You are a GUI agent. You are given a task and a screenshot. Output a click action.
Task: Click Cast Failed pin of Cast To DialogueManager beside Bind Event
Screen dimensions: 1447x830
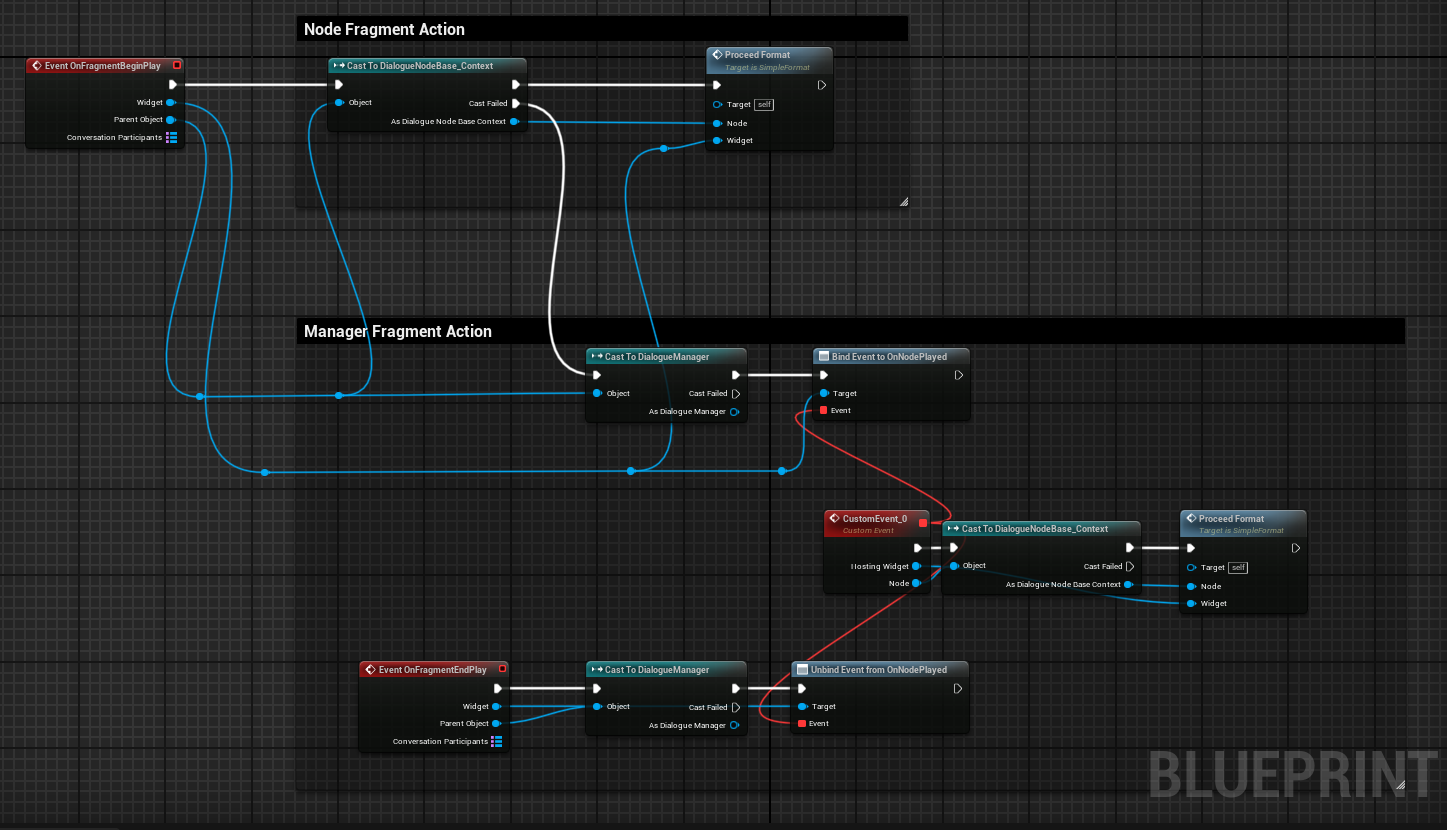(x=736, y=394)
